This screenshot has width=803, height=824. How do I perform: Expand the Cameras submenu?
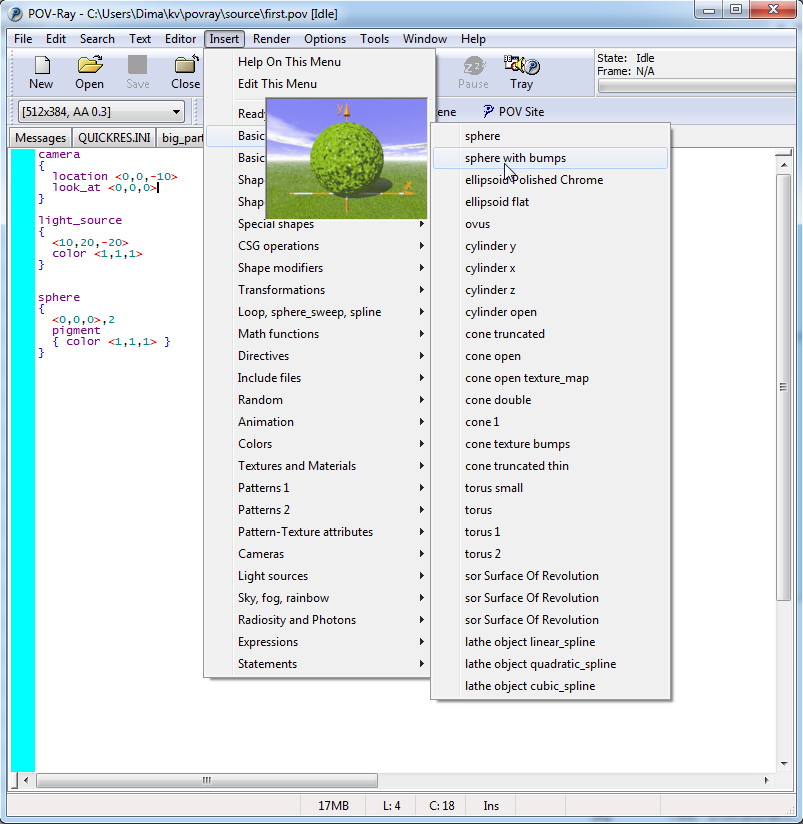tap(318, 554)
